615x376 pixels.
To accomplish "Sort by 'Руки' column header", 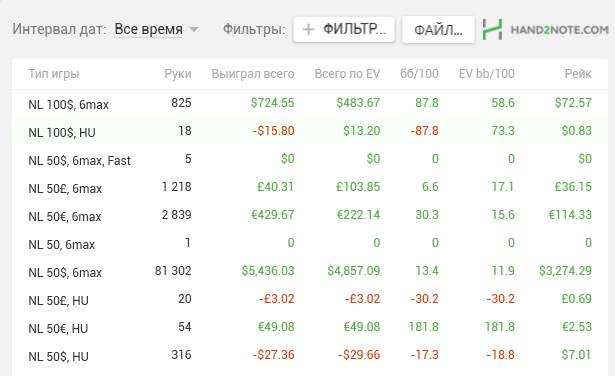I will 178,74.
